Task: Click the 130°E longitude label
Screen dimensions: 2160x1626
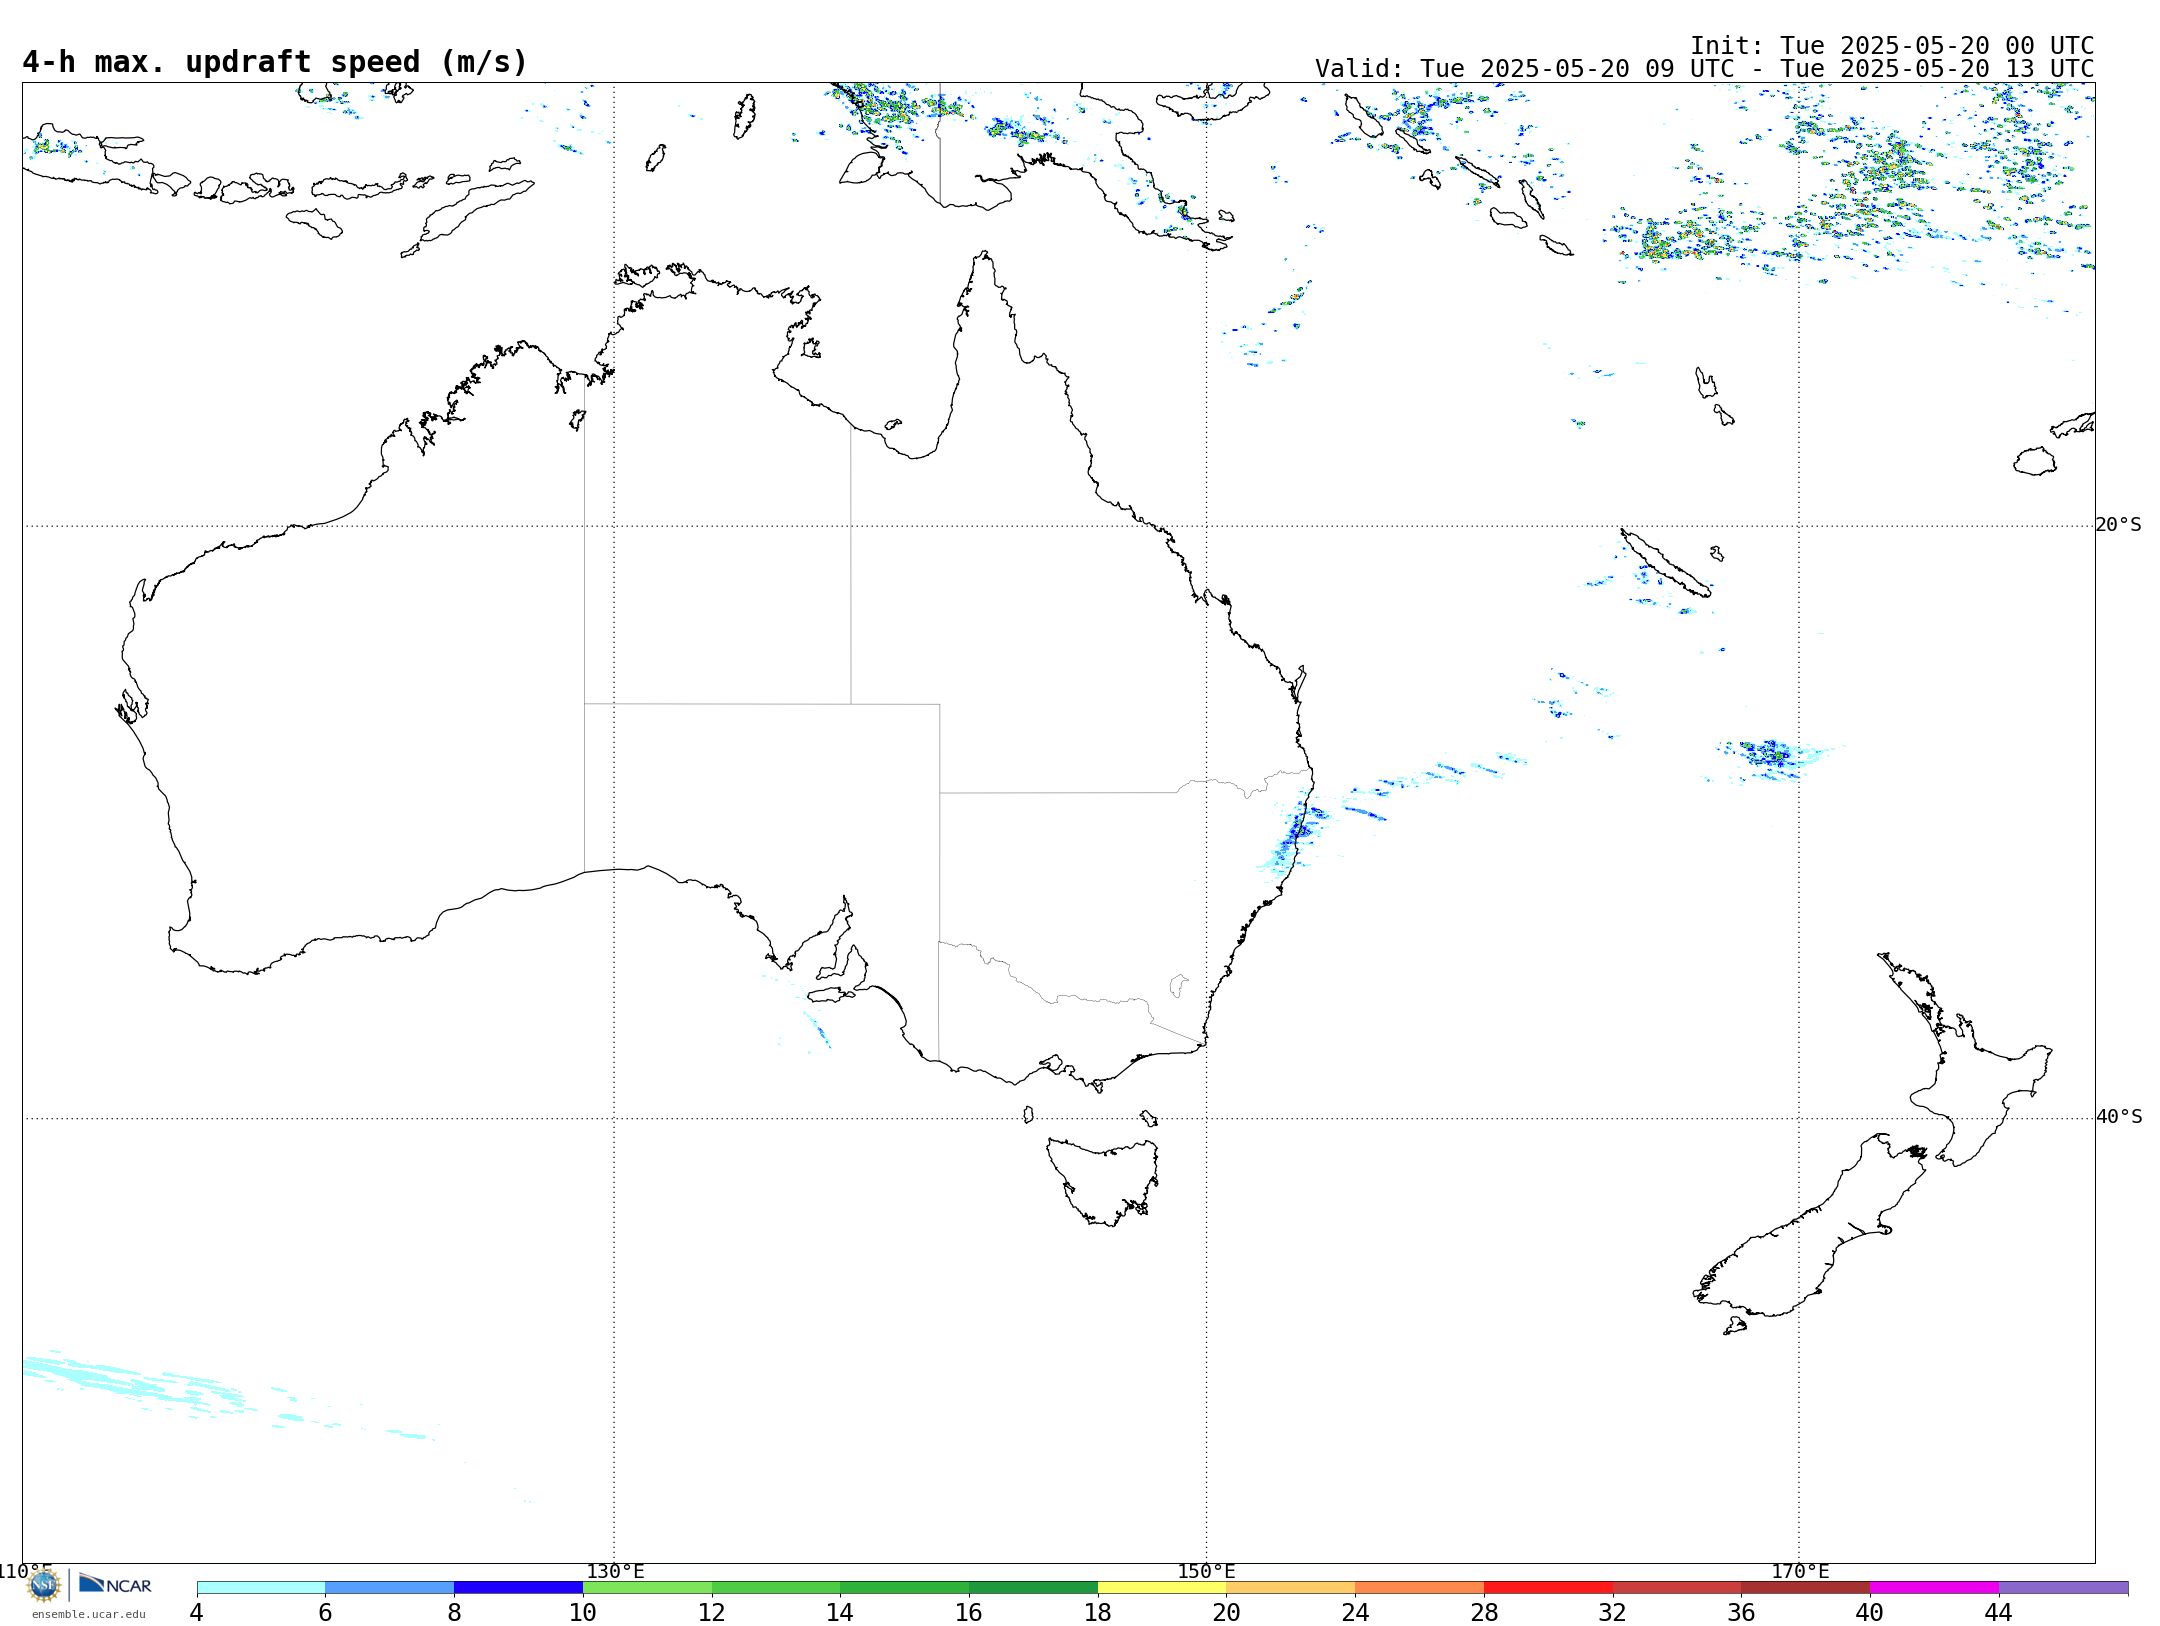Action: tap(615, 1571)
